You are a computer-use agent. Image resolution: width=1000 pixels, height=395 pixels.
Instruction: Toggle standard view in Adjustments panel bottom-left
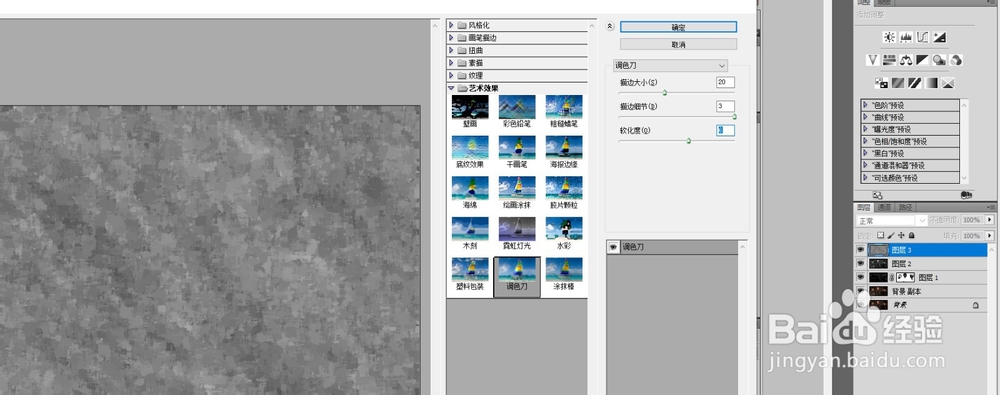coord(878,195)
